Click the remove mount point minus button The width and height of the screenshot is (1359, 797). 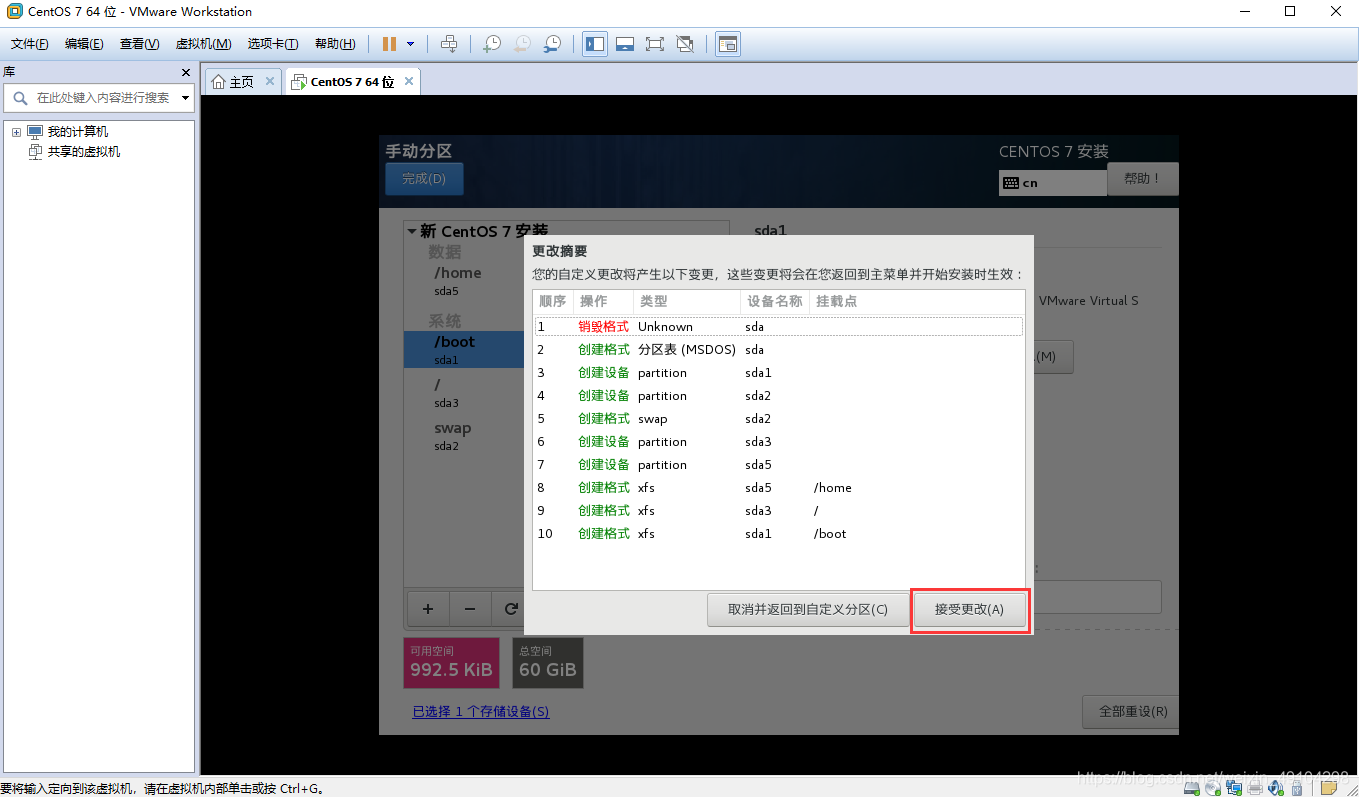470,609
